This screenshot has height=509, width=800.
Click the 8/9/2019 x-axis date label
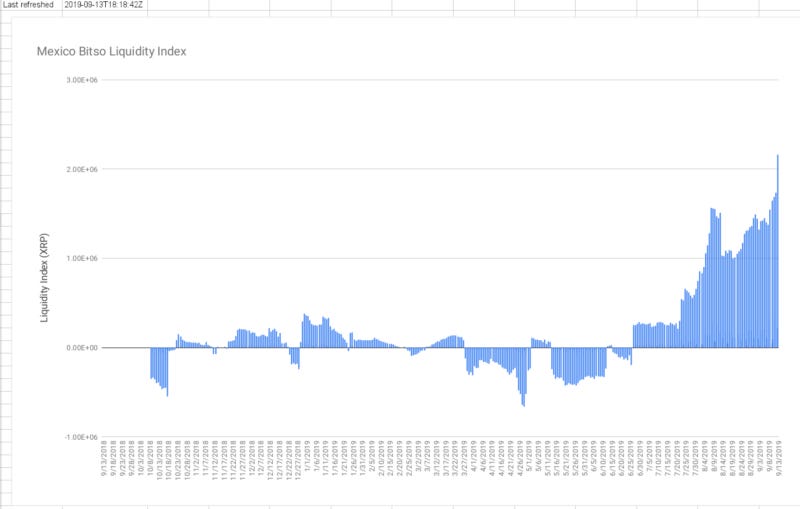(x=714, y=456)
